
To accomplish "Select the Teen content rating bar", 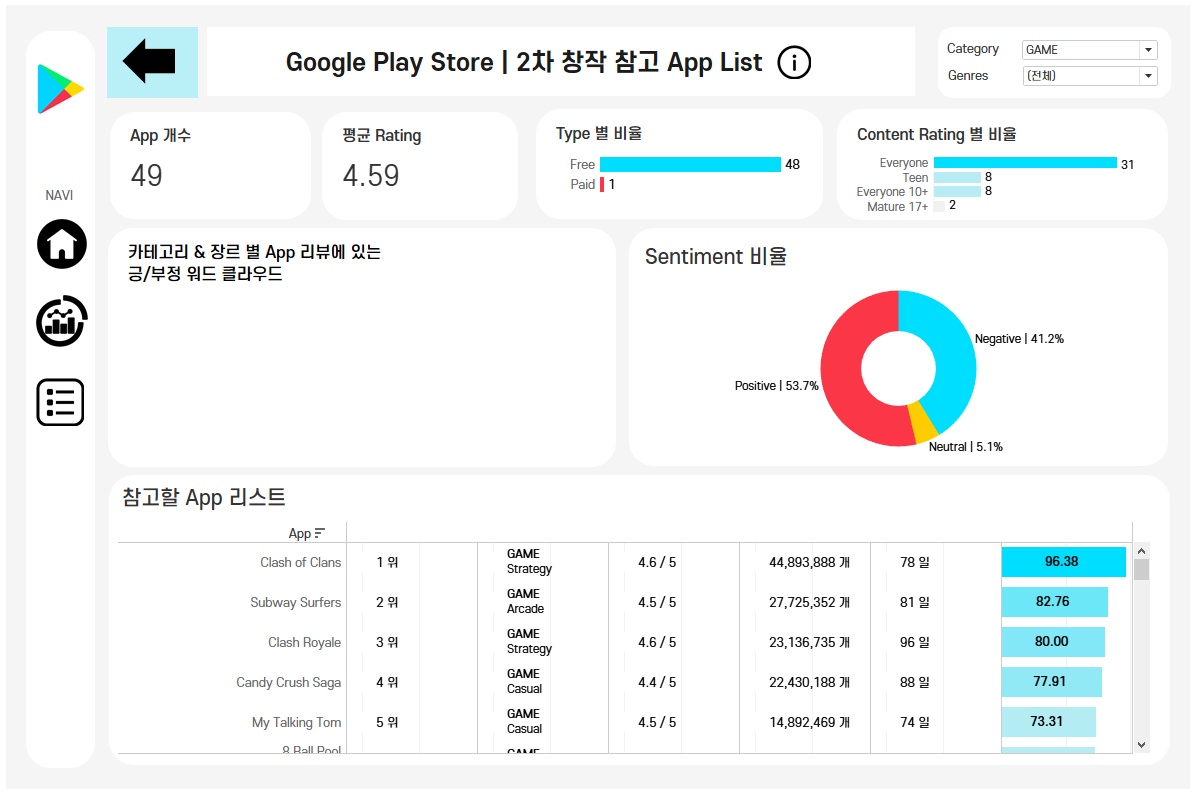I will [x=957, y=177].
